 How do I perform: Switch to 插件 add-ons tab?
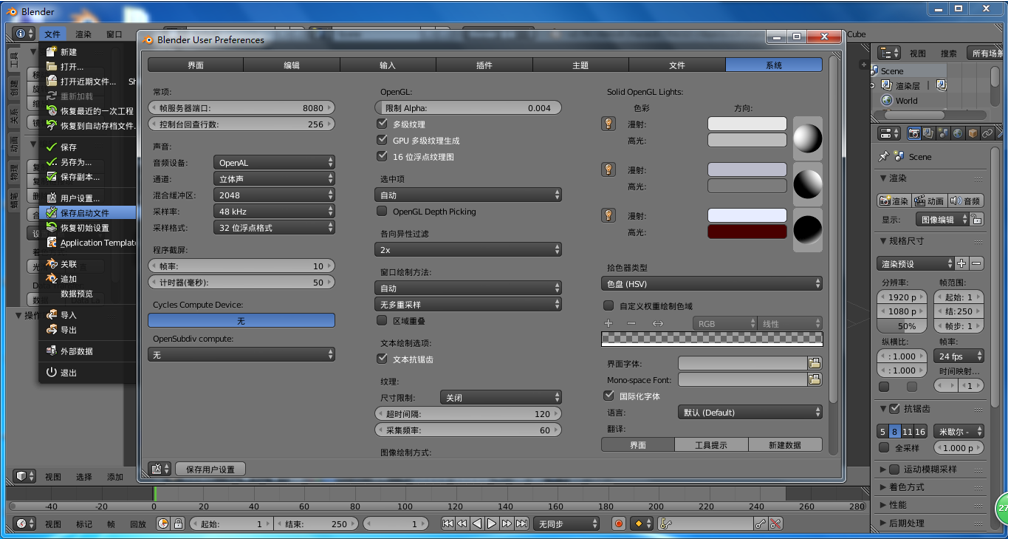coord(485,65)
